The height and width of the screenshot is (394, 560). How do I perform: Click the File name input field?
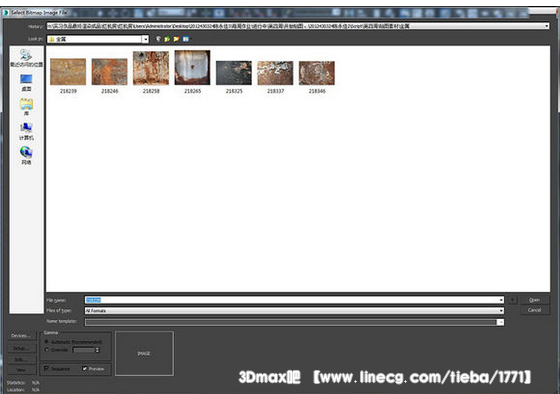point(294,300)
